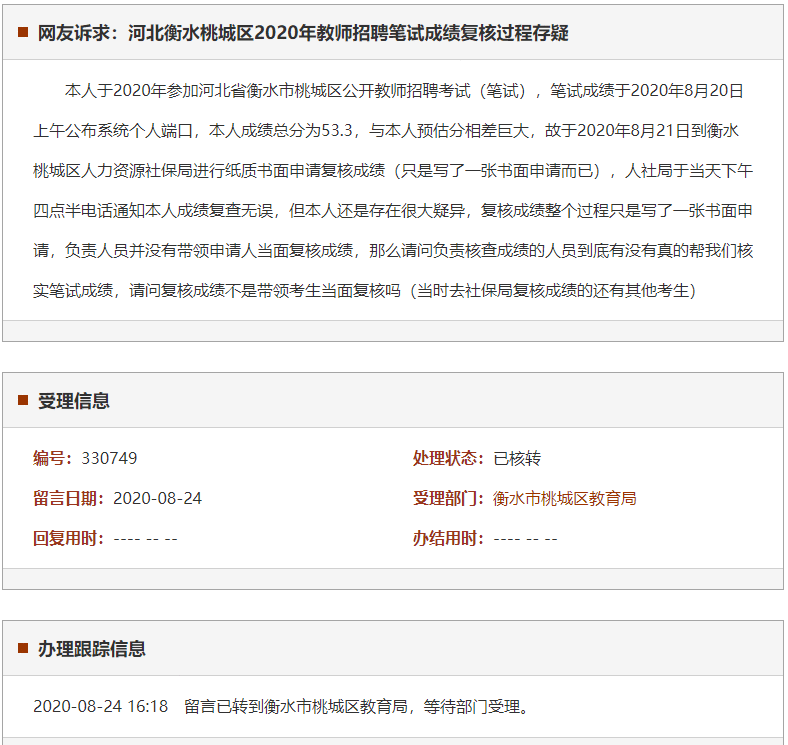Click body line starting 四点半电话通知

click(x=393, y=211)
